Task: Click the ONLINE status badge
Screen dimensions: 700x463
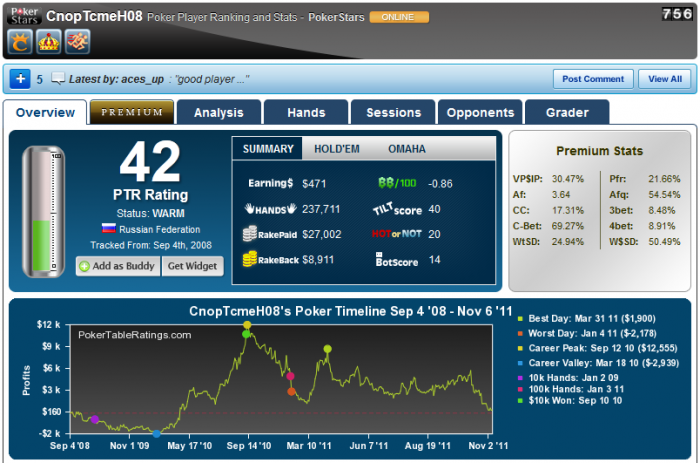Action: coord(399,17)
